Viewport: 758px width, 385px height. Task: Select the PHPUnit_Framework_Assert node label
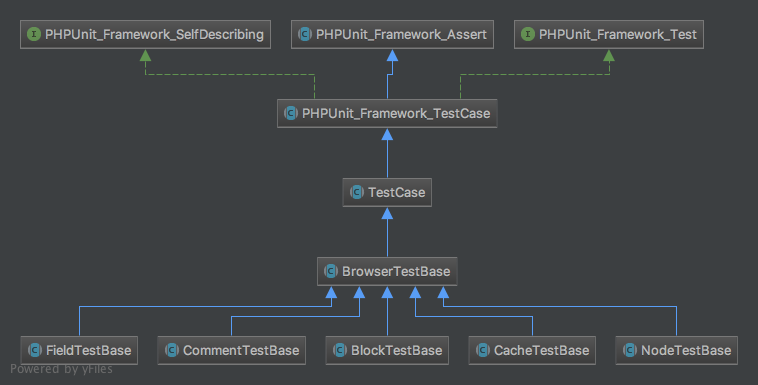pos(401,35)
